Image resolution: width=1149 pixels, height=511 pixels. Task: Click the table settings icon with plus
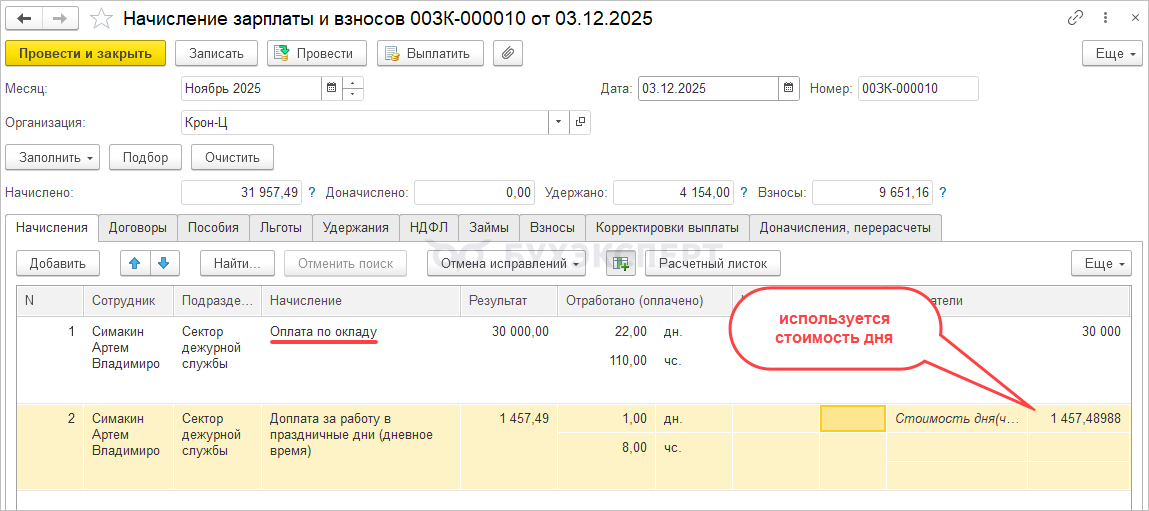621,263
